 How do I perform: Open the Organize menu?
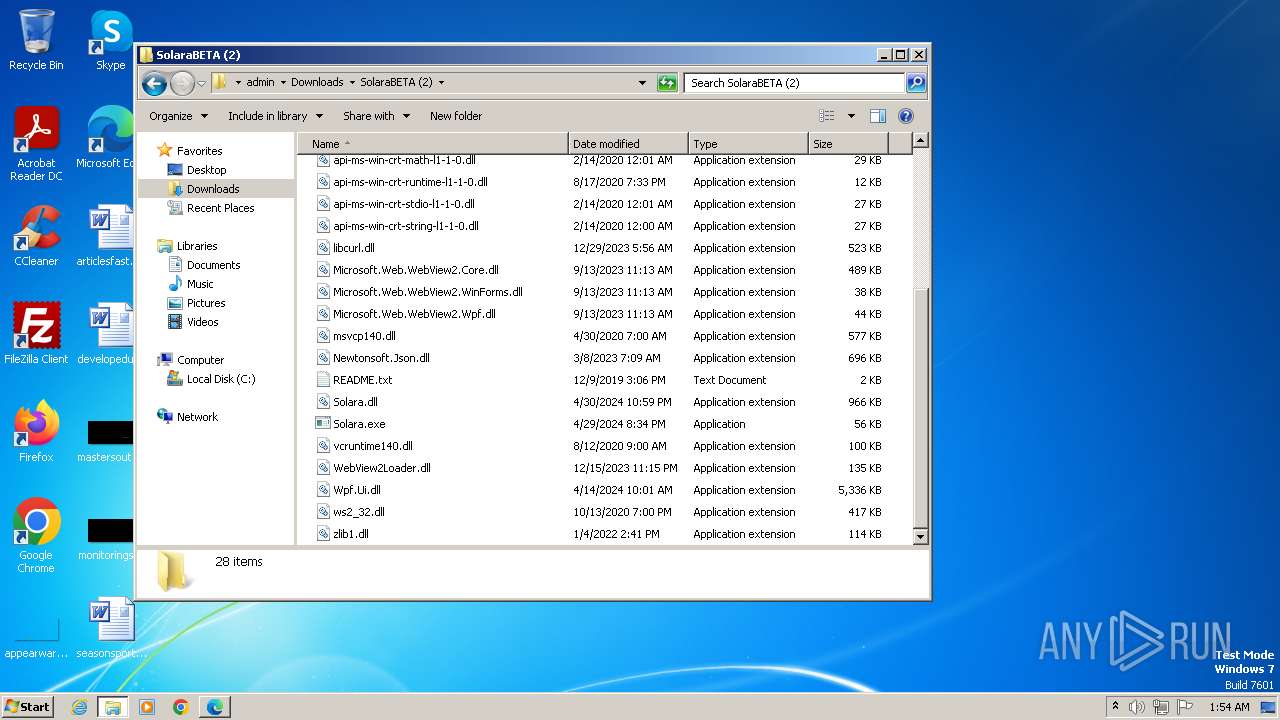(178, 116)
